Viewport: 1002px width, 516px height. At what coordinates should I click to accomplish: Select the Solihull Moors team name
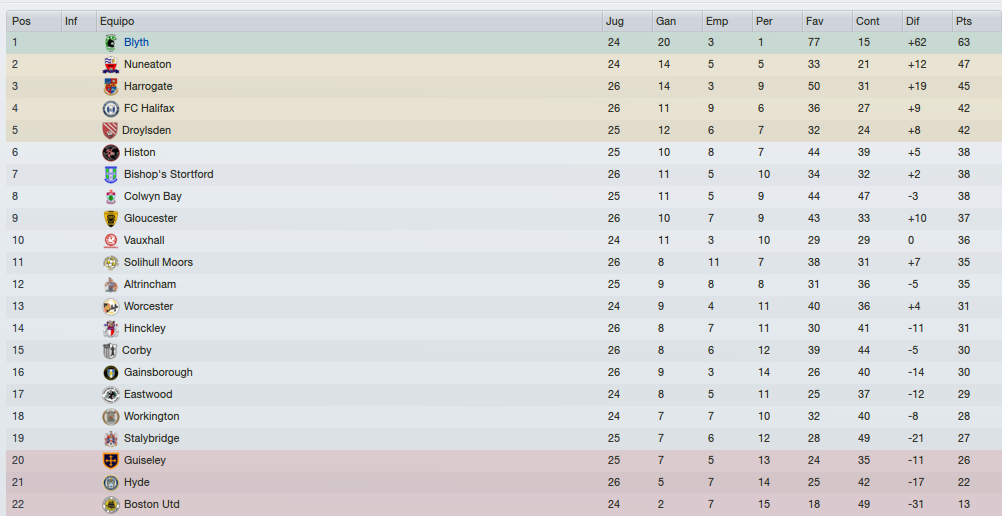(x=158, y=262)
